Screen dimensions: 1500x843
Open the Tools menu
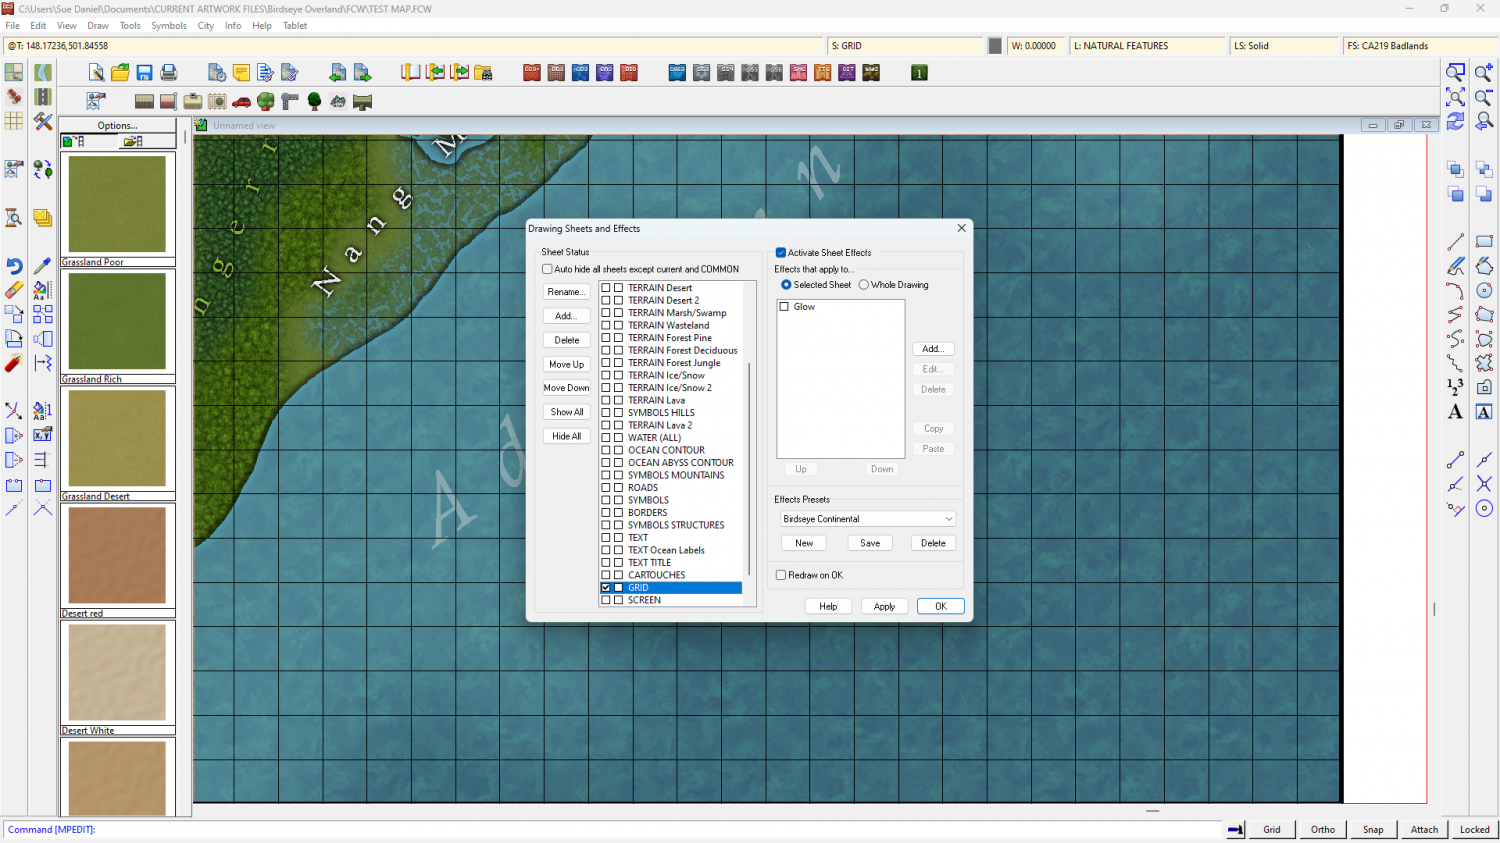click(x=131, y=26)
